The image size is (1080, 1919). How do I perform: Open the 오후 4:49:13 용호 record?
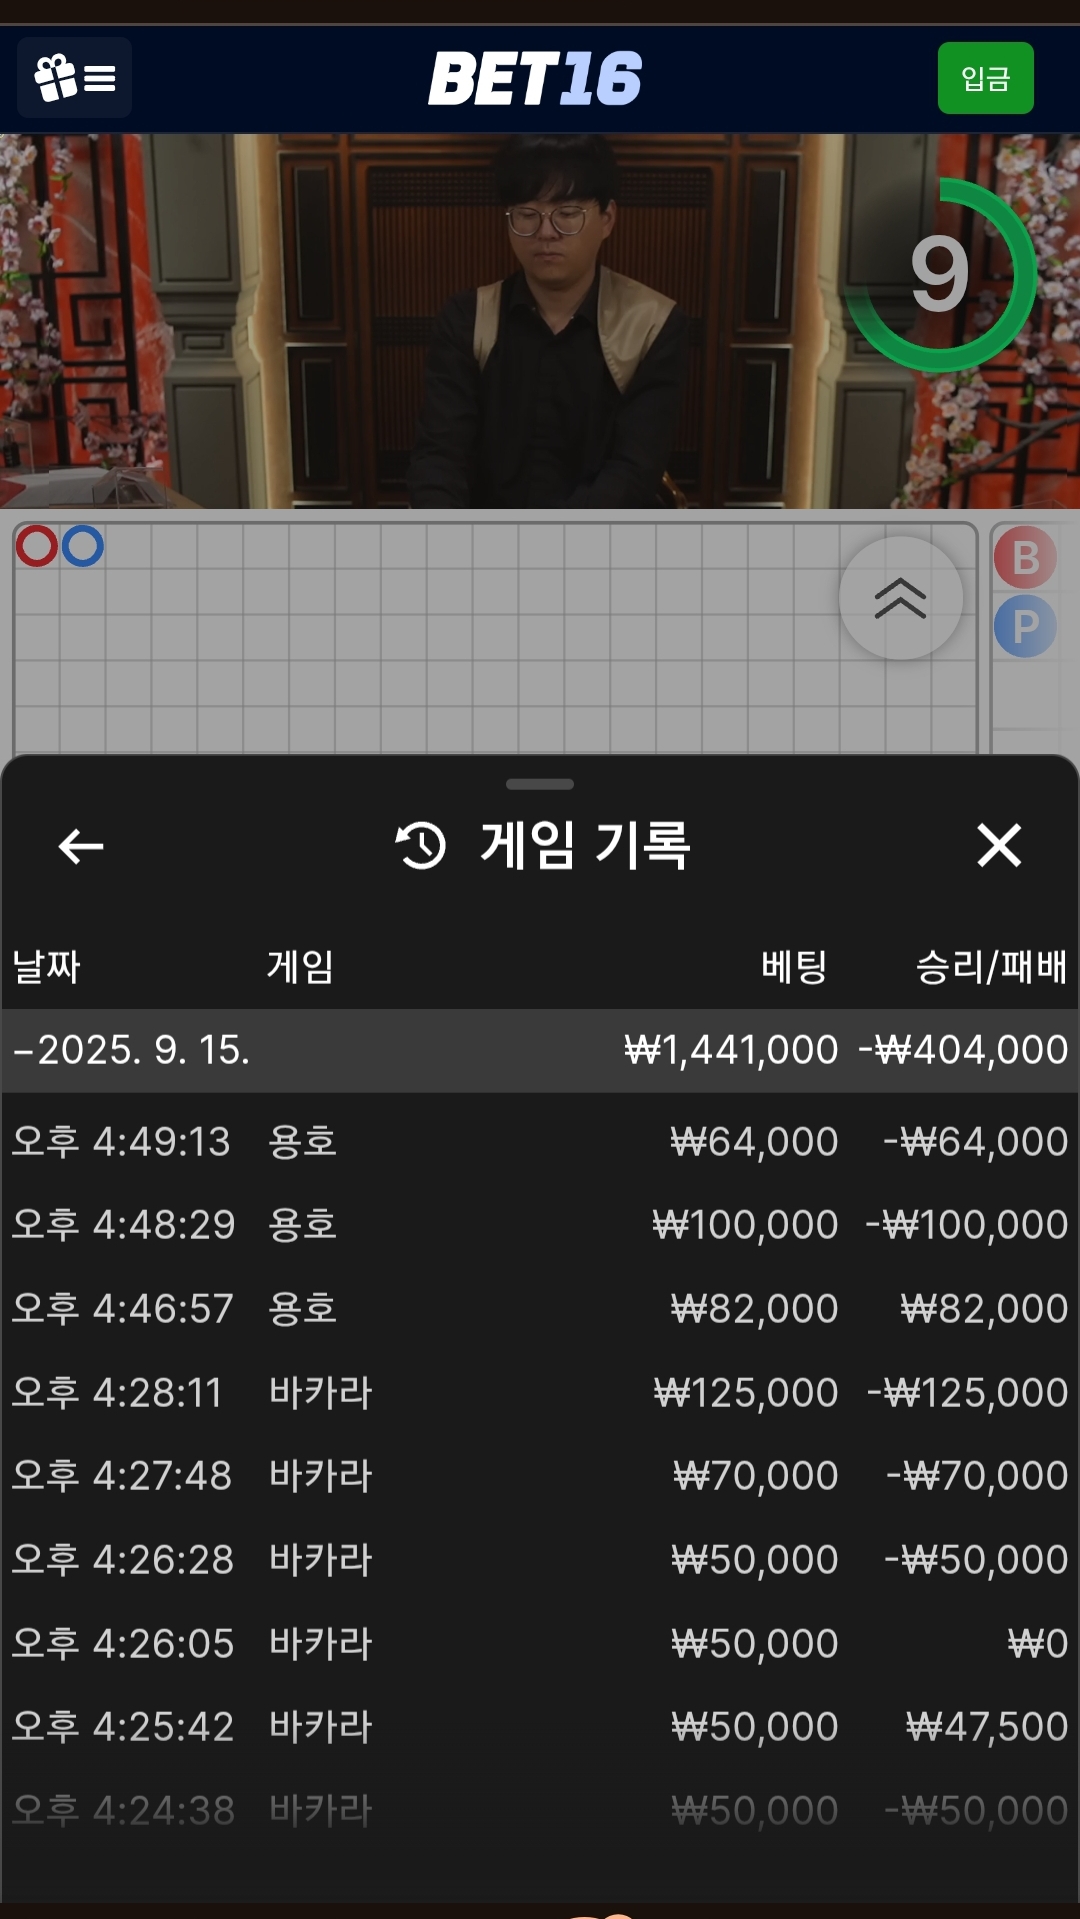click(x=540, y=1141)
